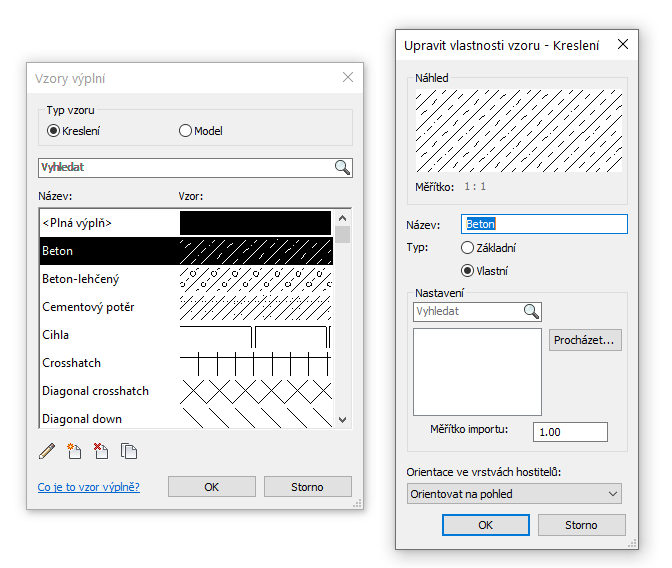The width and height of the screenshot is (672, 568).
Task: Select the Model pattern type
Action: 185,131
